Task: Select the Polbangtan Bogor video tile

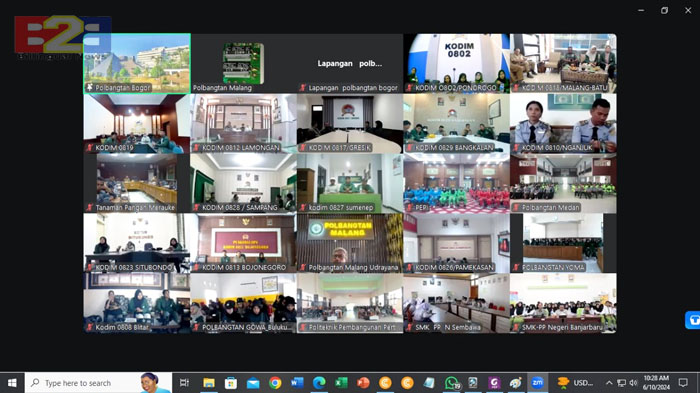Action: point(137,63)
